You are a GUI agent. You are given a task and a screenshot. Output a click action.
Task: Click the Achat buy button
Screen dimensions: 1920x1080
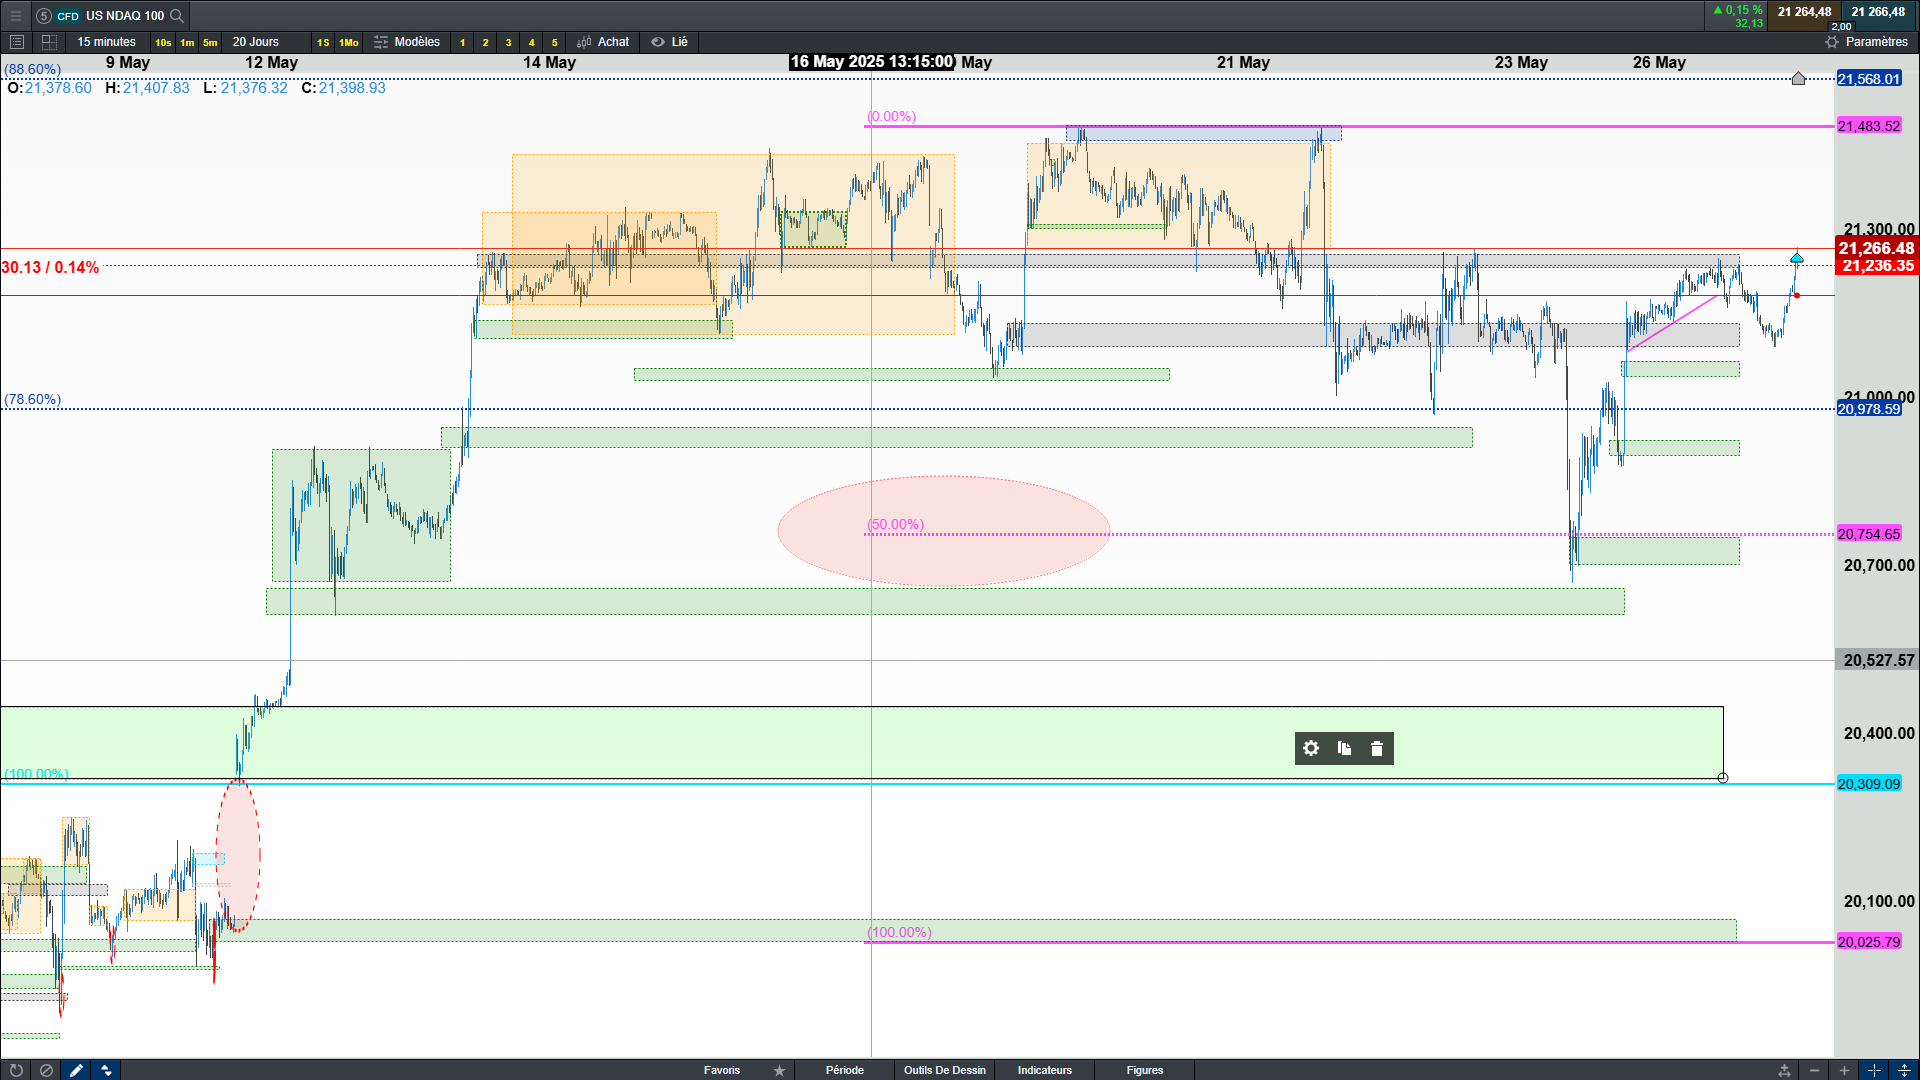603,42
